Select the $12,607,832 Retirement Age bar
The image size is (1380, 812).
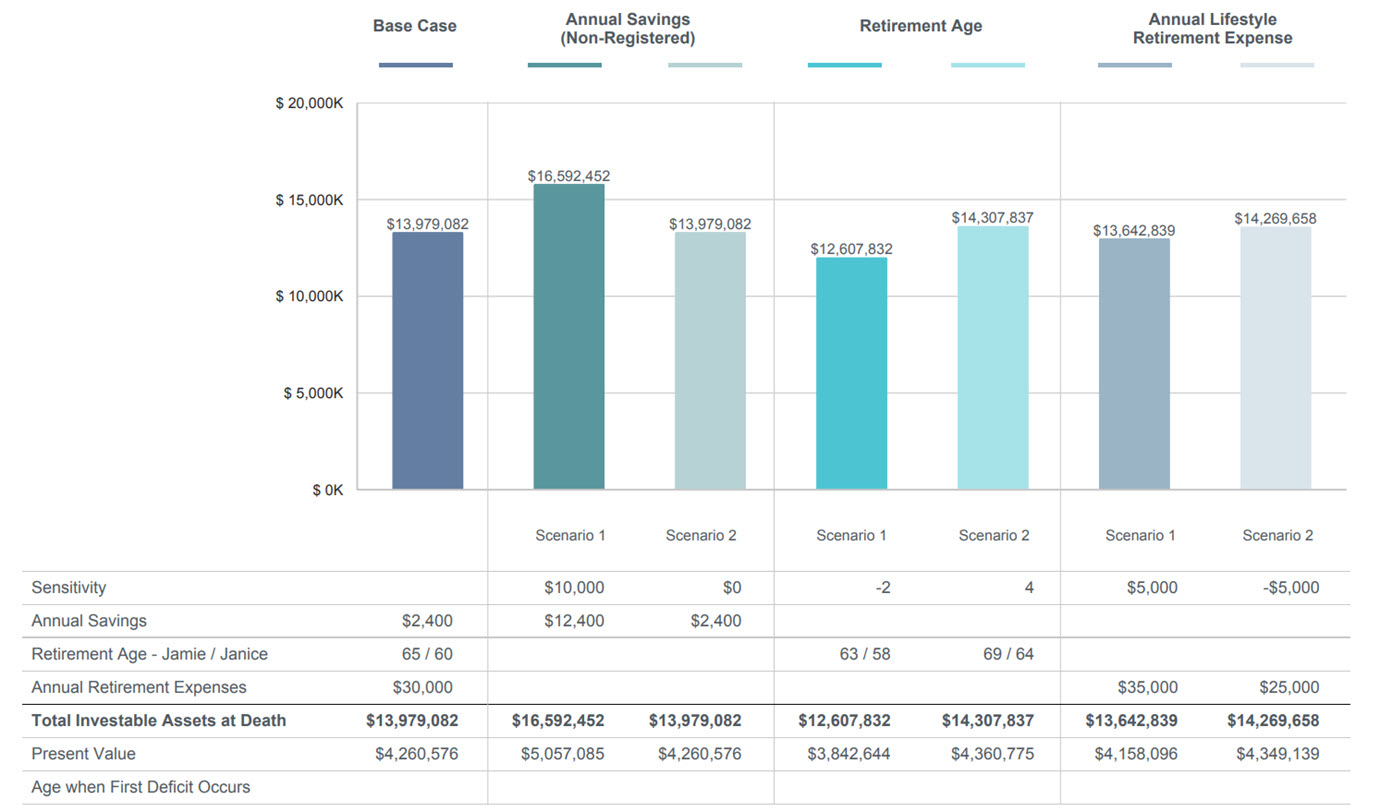click(851, 373)
